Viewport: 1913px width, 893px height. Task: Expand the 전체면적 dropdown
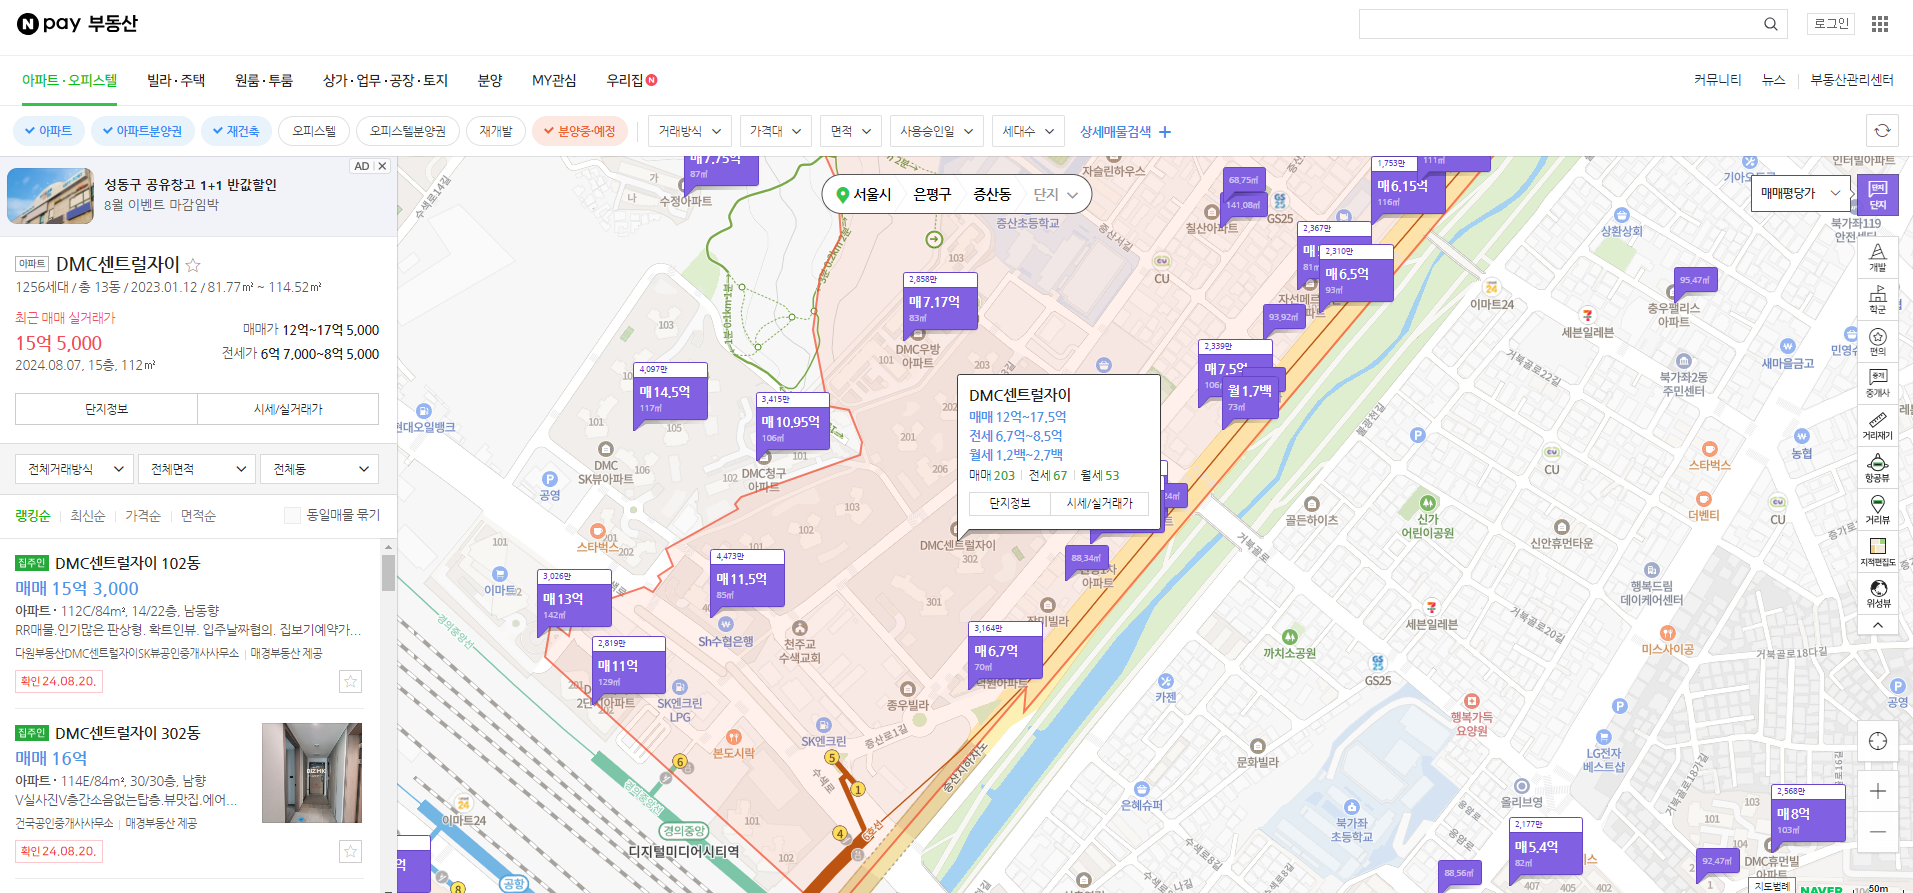[197, 469]
